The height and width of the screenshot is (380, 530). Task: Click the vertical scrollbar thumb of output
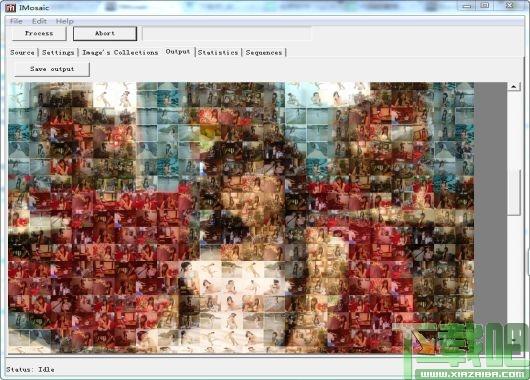(x=514, y=192)
